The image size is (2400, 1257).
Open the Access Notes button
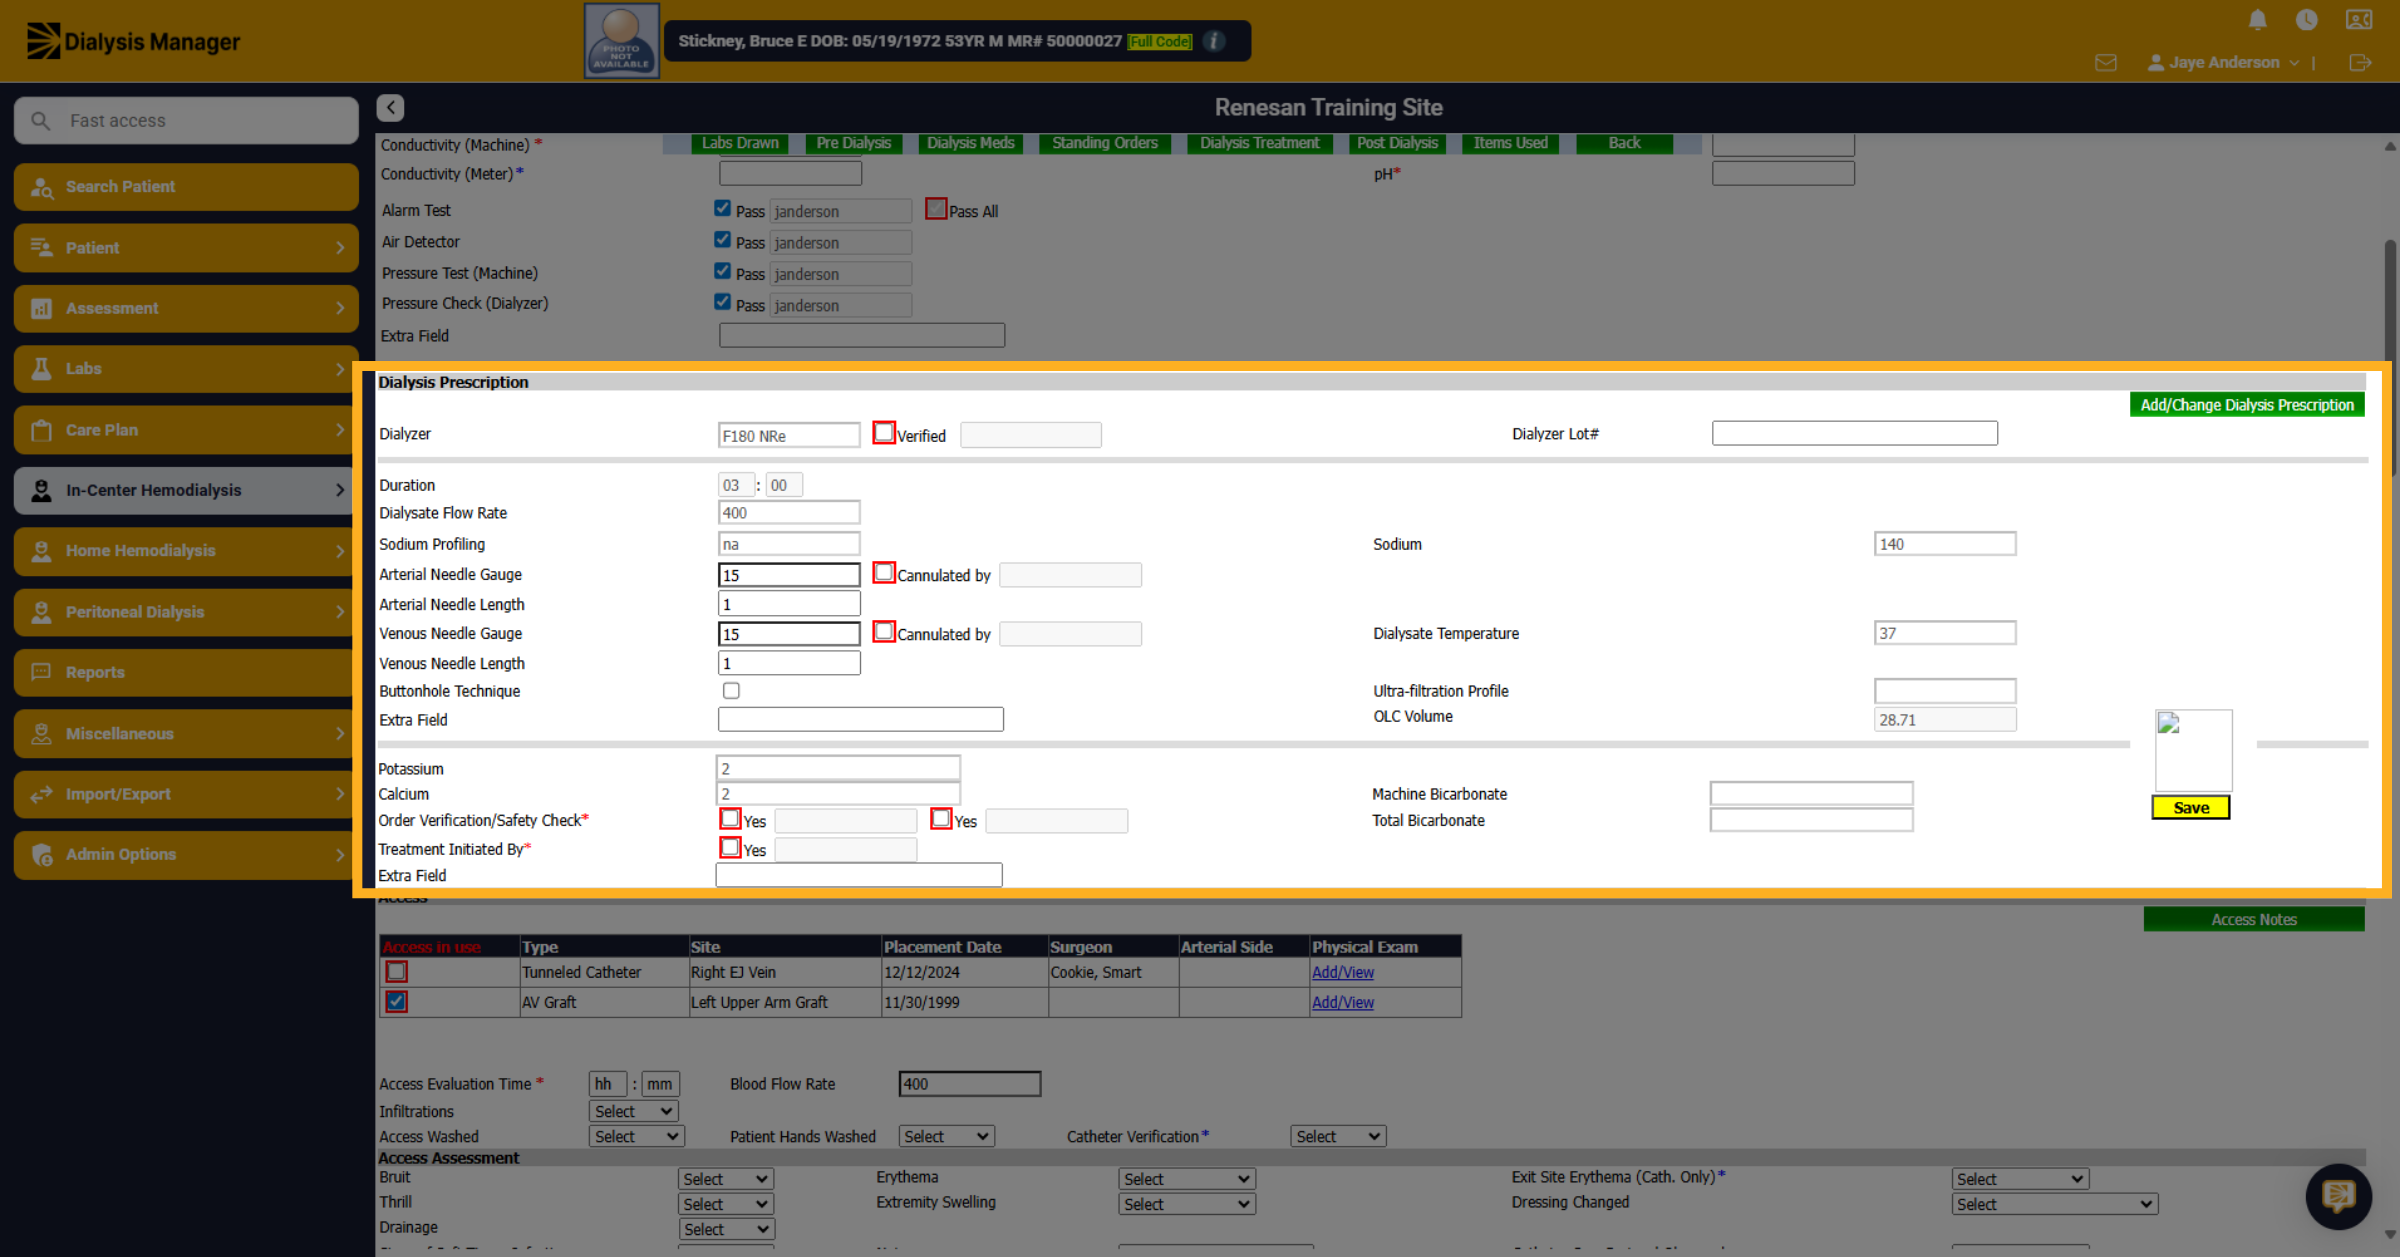(2254, 919)
